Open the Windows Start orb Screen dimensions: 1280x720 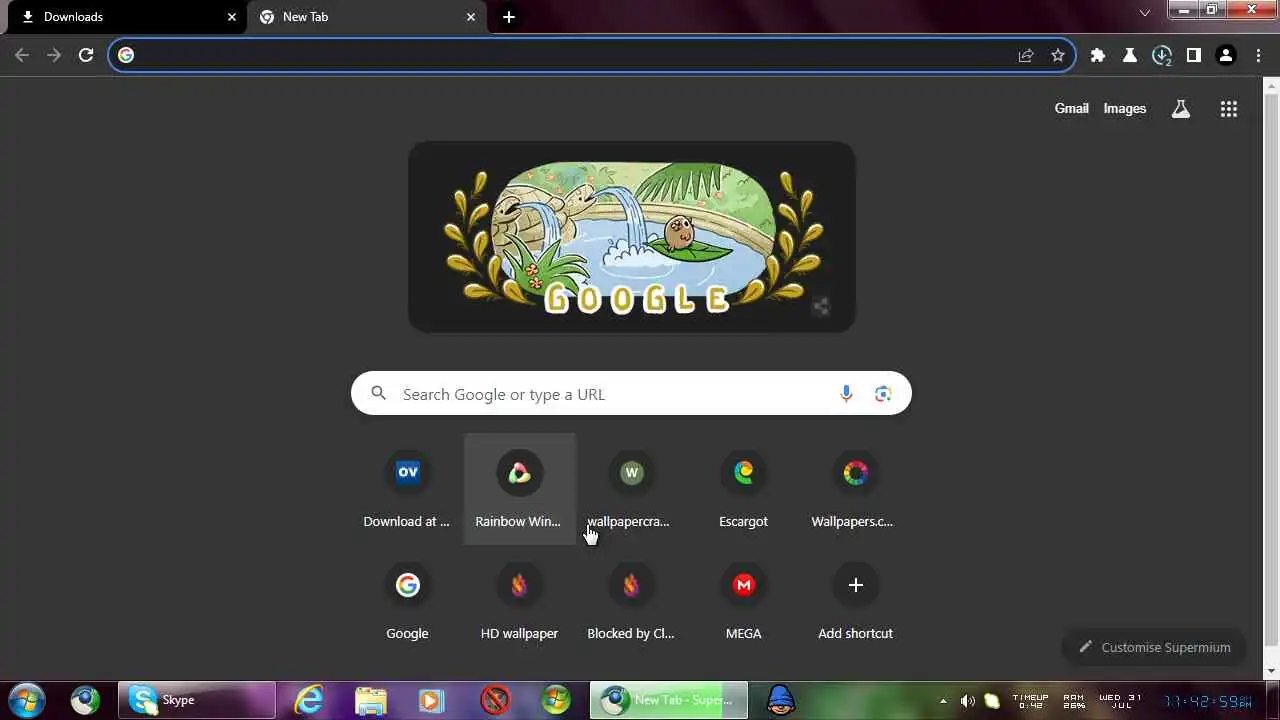click(x=27, y=700)
